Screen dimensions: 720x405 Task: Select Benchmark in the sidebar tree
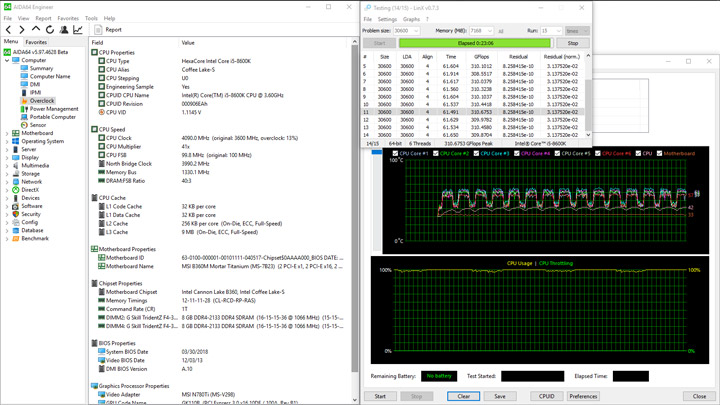(x=34, y=238)
